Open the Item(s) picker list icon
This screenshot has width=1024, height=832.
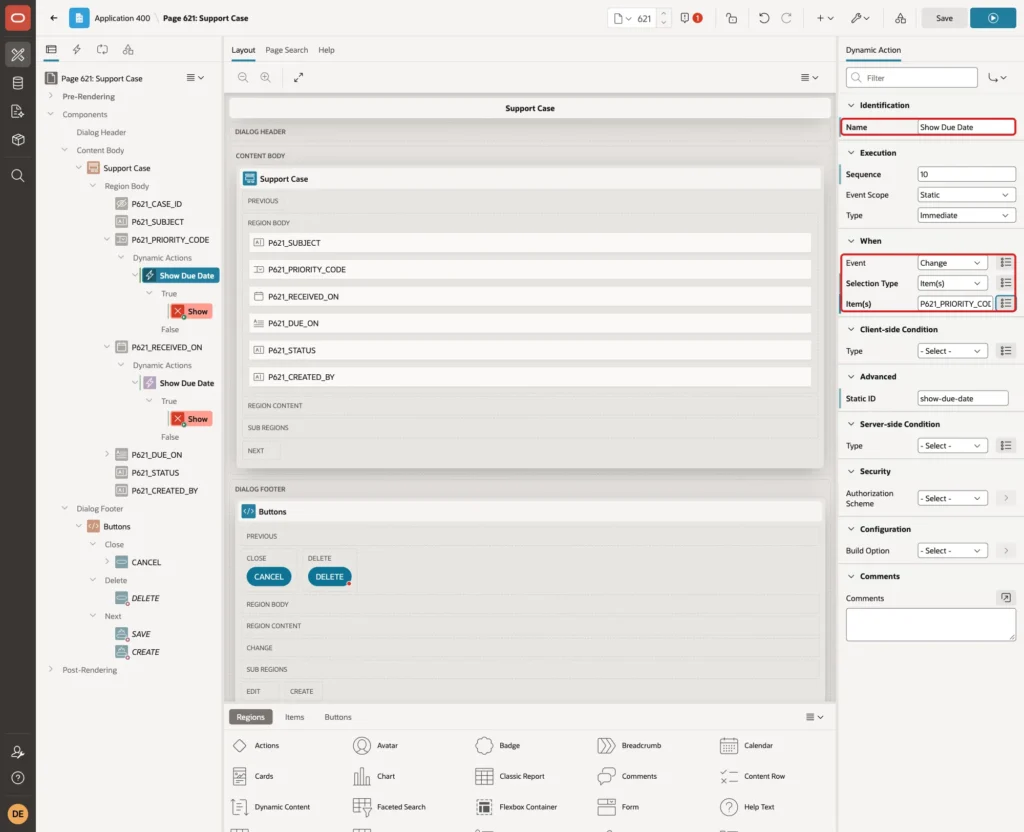[x=1006, y=303]
